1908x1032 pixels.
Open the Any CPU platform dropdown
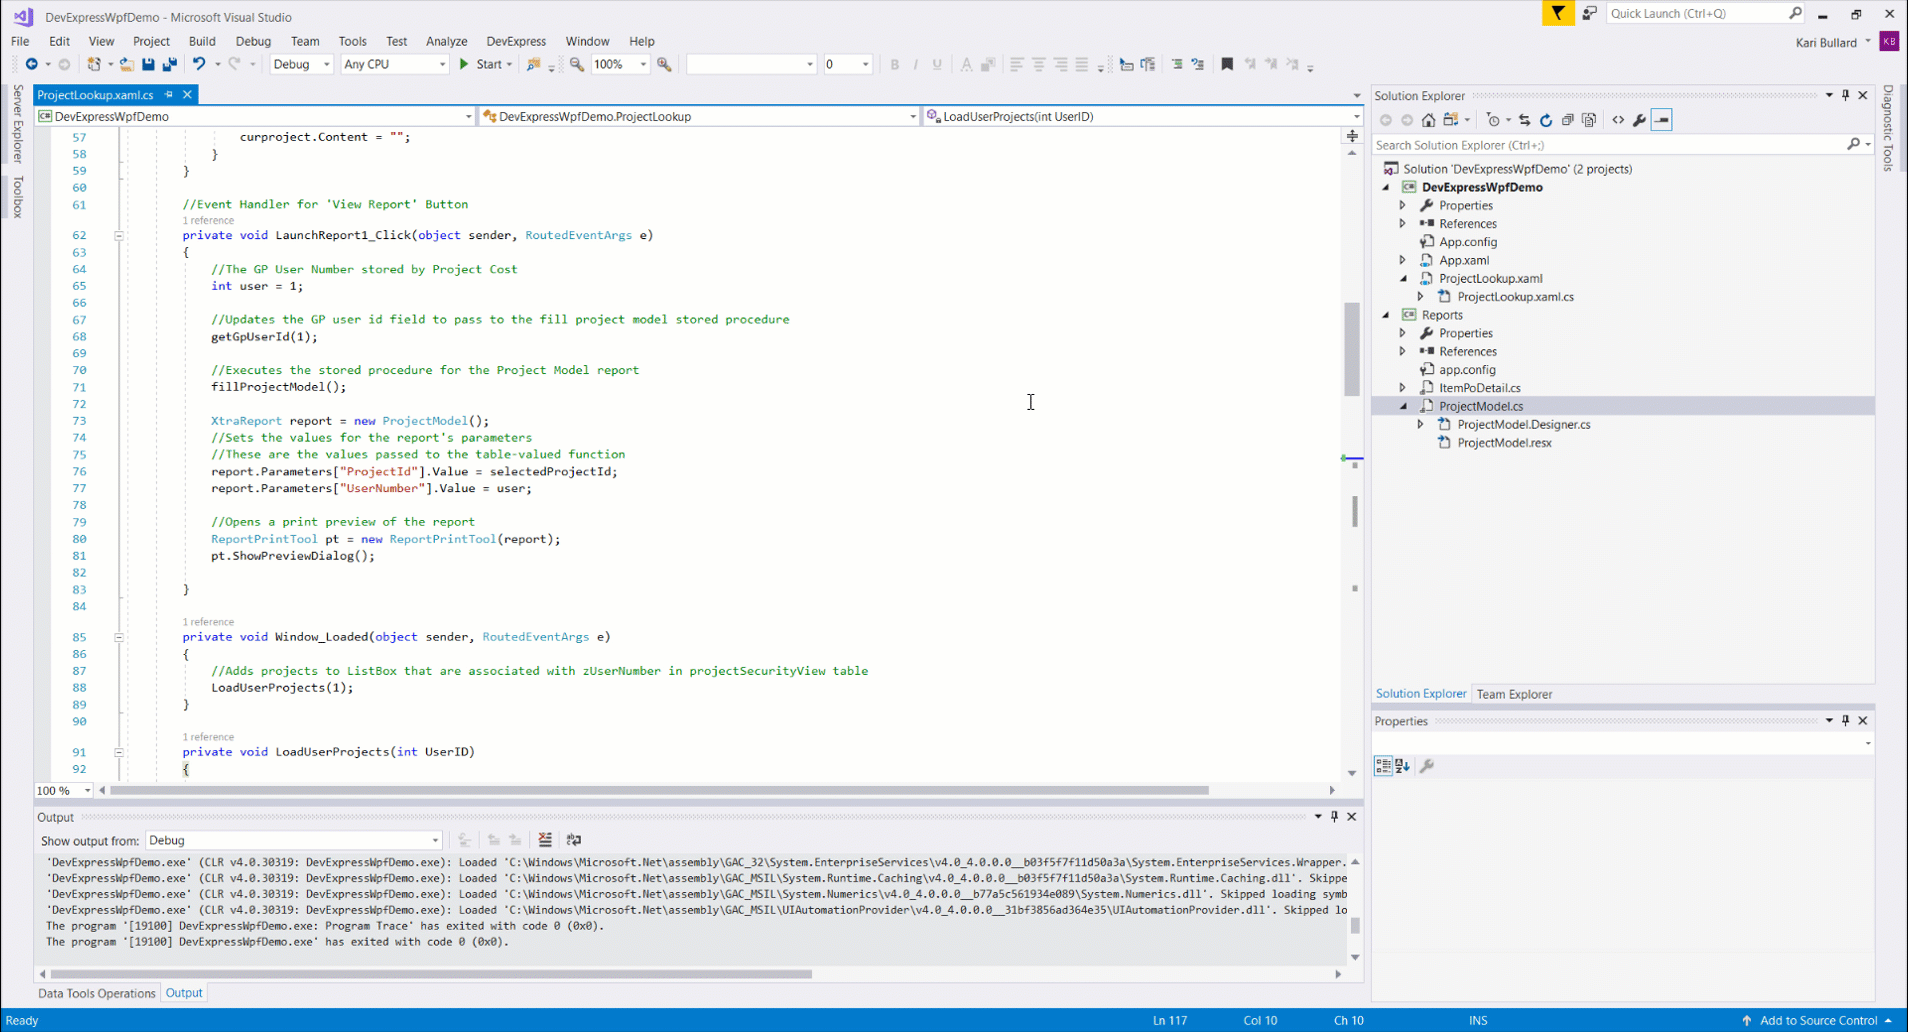click(394, 64)
